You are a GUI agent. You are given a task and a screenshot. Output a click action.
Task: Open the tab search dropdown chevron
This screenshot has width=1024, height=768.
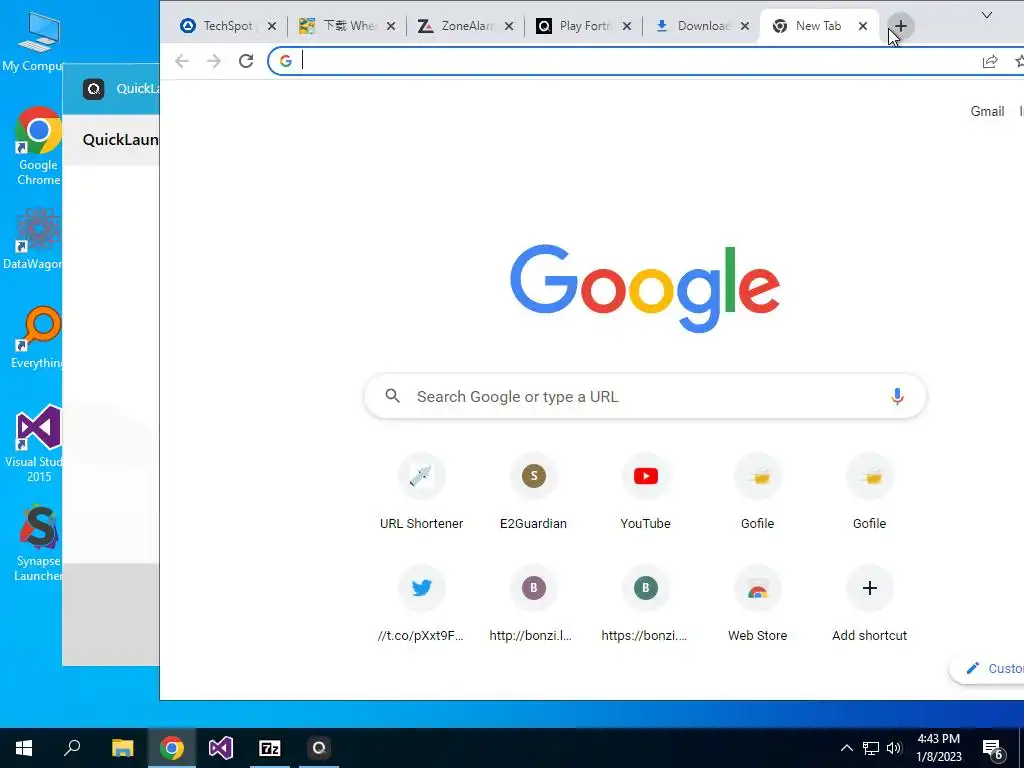(987, 15)
